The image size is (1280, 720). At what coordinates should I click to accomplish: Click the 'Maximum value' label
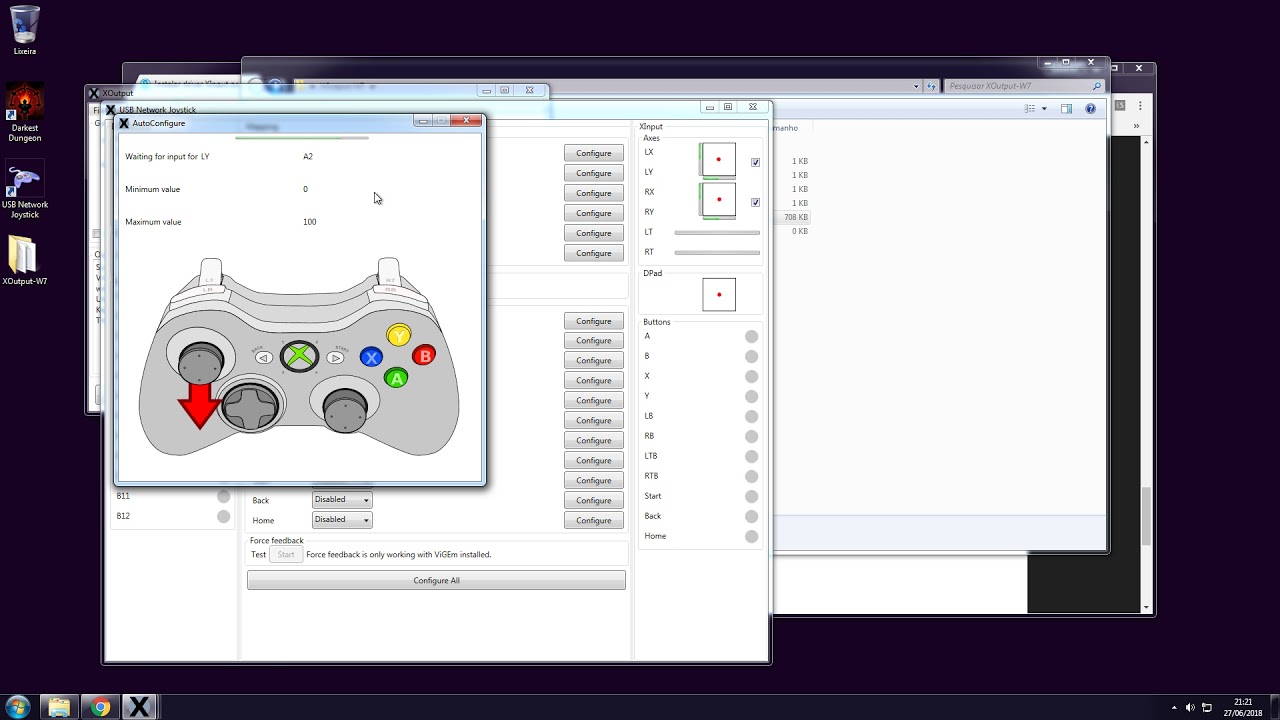(x=153, y=222)
